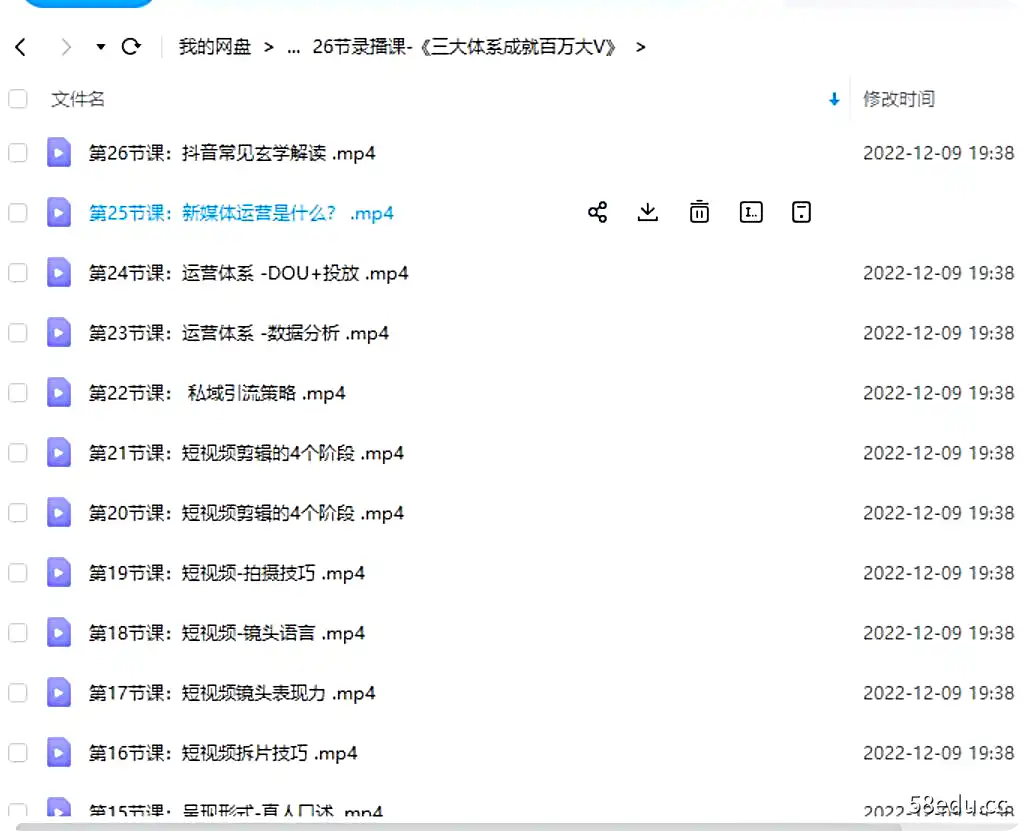Click the rightmost action icon on 第25节课 row
The height and width of the screenshot is (831, 1025).
801,212
